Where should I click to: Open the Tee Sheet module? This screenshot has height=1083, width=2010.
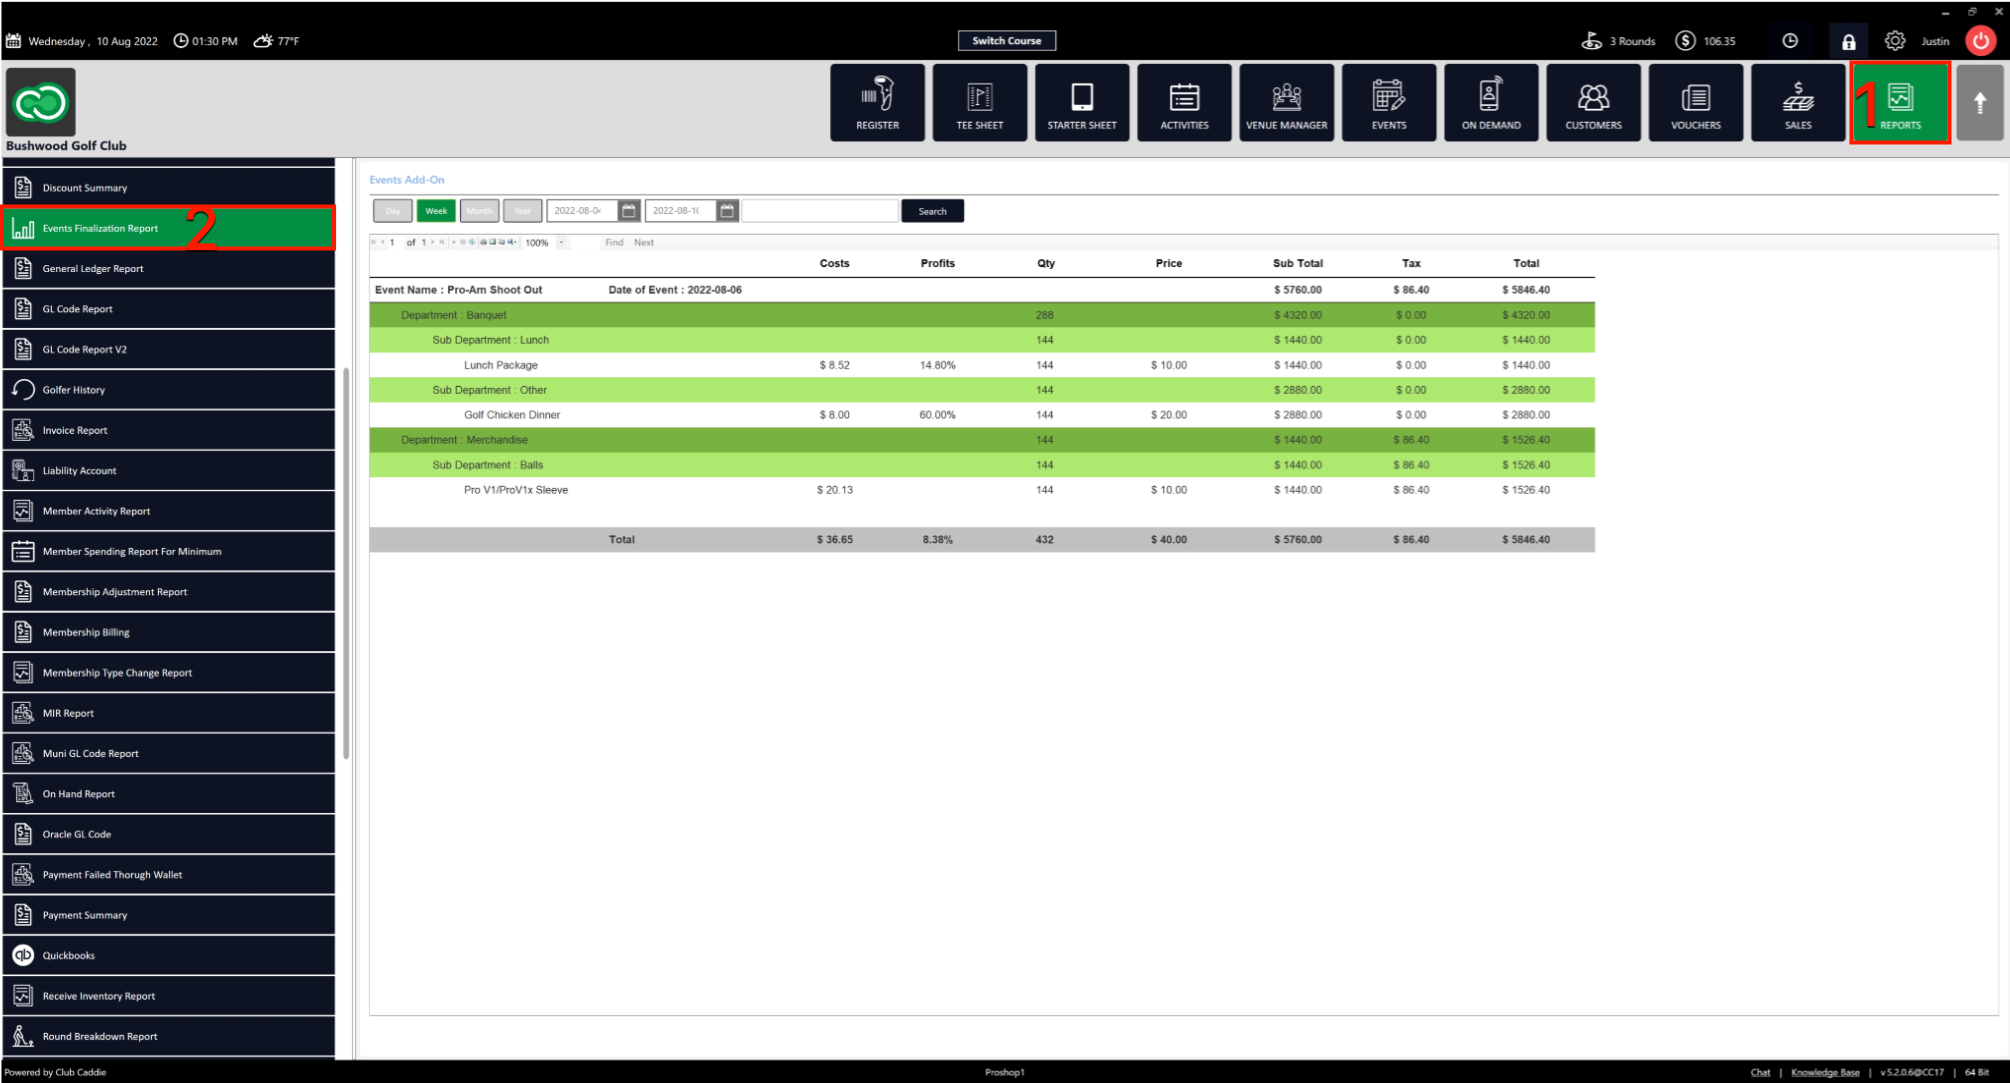tap(979, 103)
